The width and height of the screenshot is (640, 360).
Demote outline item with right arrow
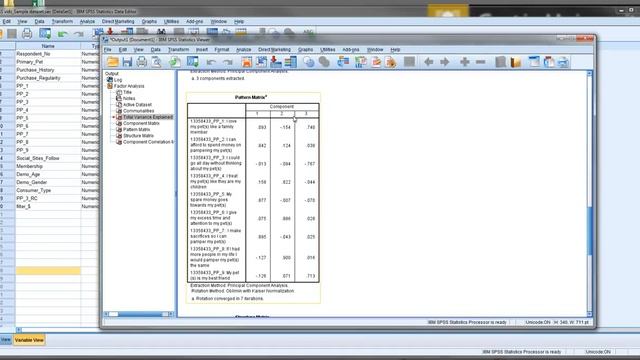point(445,62)
